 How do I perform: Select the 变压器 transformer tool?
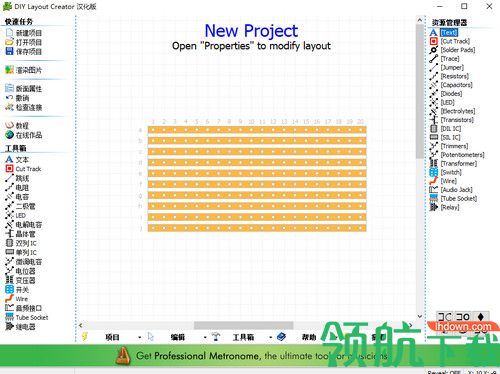[x=21, y=280]
